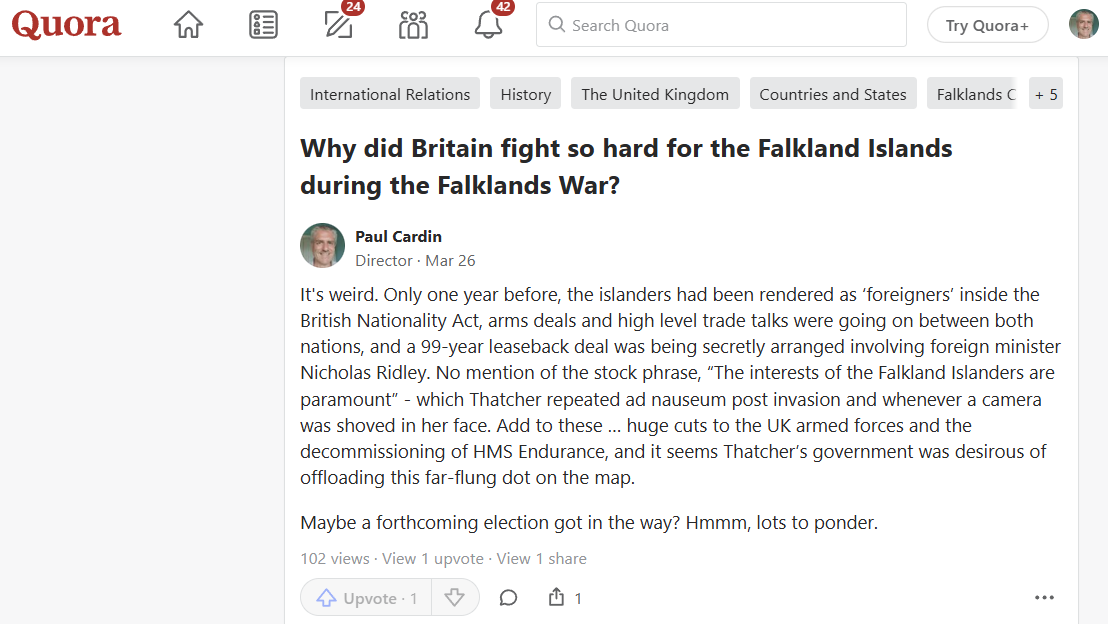The height and width of the screenshot is (624, 1108).
Task: Open the Answer pencil icon with badge
Action: [x=340, y=25]
